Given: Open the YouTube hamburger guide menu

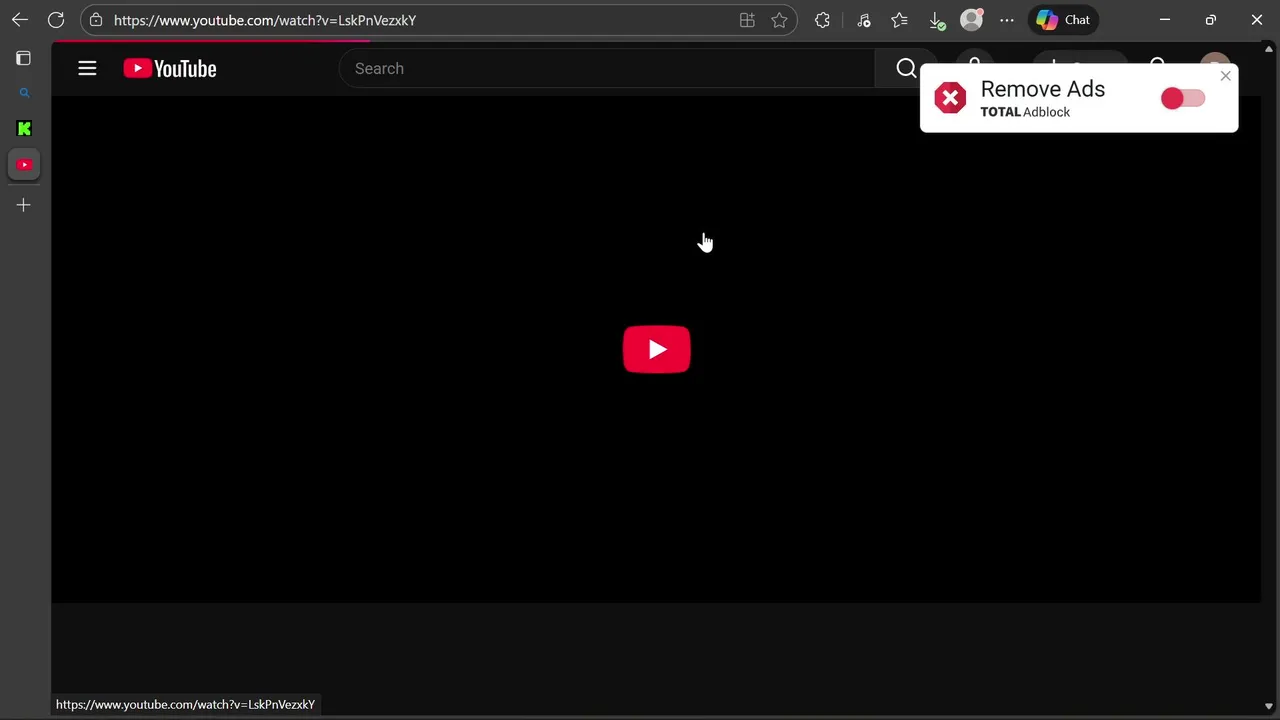Looking at the screenshot, I should [x=87, y=68].
